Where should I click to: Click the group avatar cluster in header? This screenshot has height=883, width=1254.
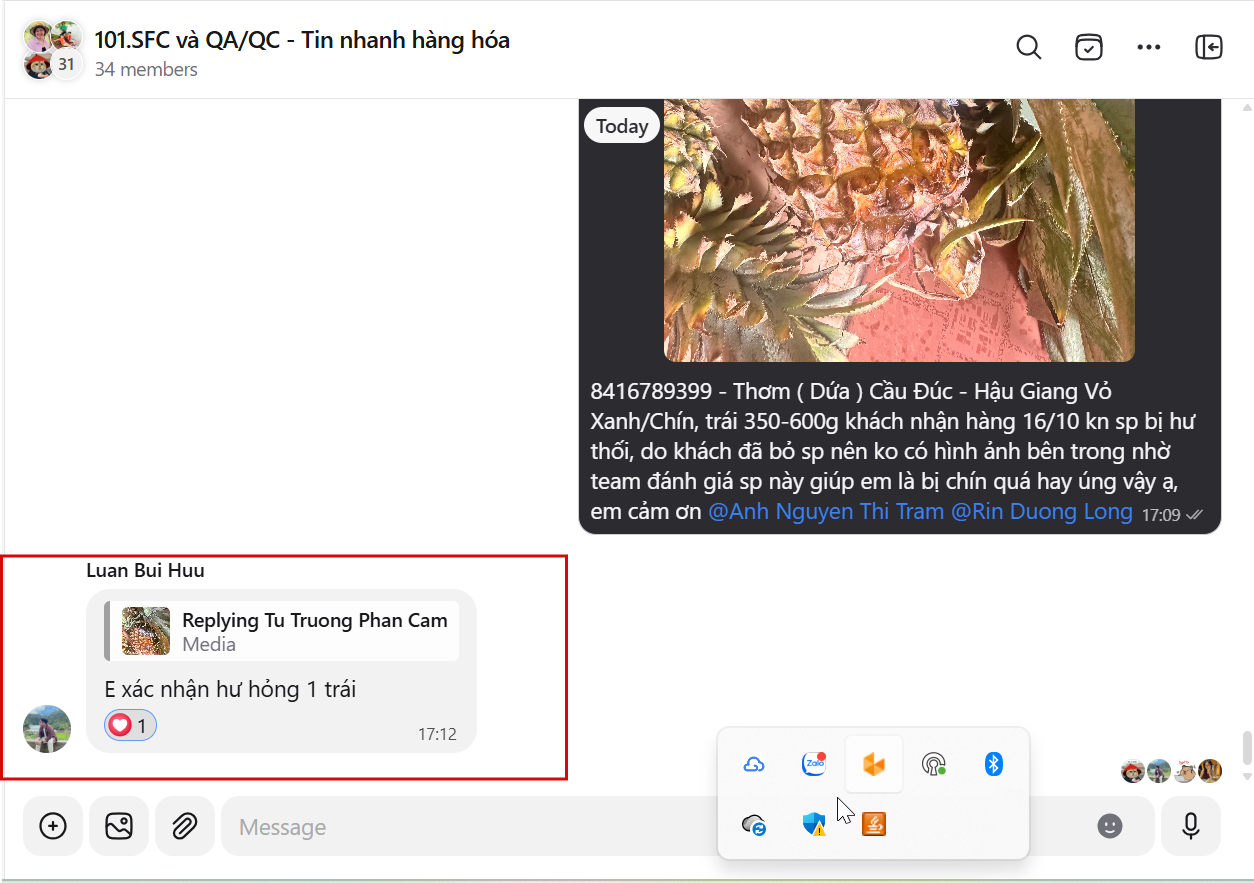pos(53,50)
